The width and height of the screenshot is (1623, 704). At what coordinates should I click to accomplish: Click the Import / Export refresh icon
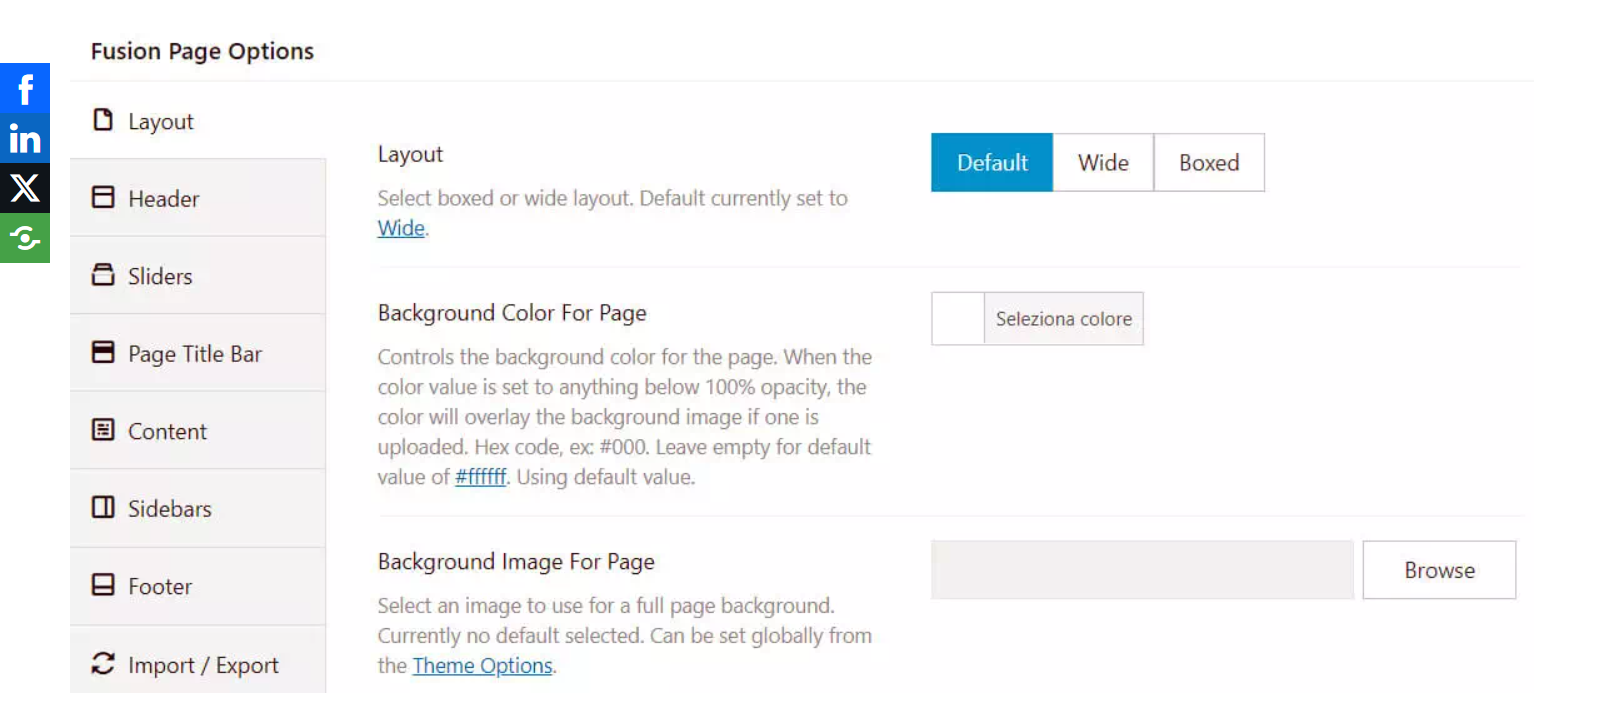(103, 663)
